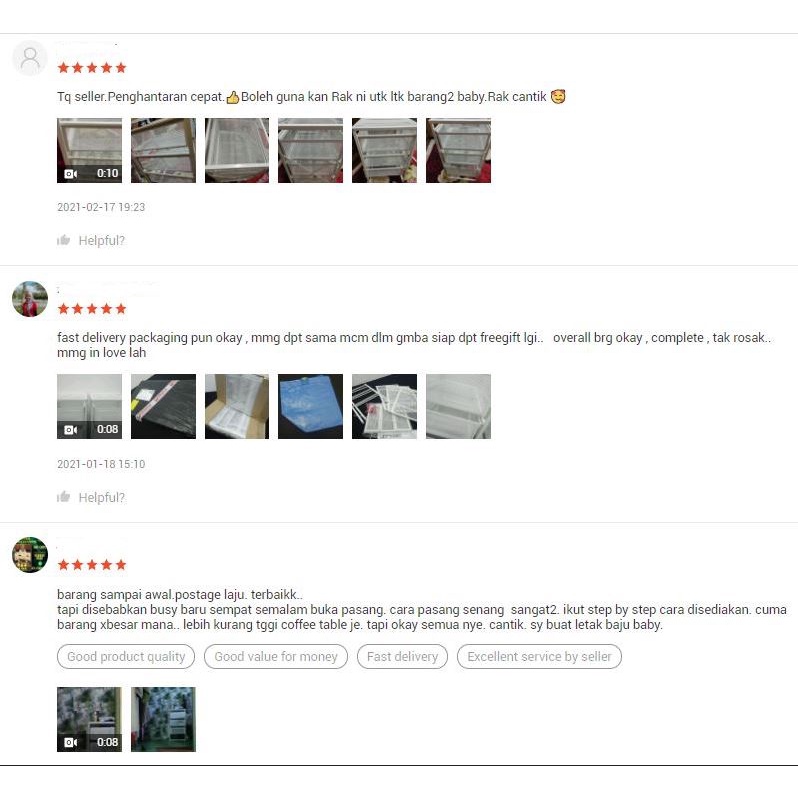Mark the second review as Helpful
The height and width of the screenshot is (798, 798).
click(x=101, y=497)
